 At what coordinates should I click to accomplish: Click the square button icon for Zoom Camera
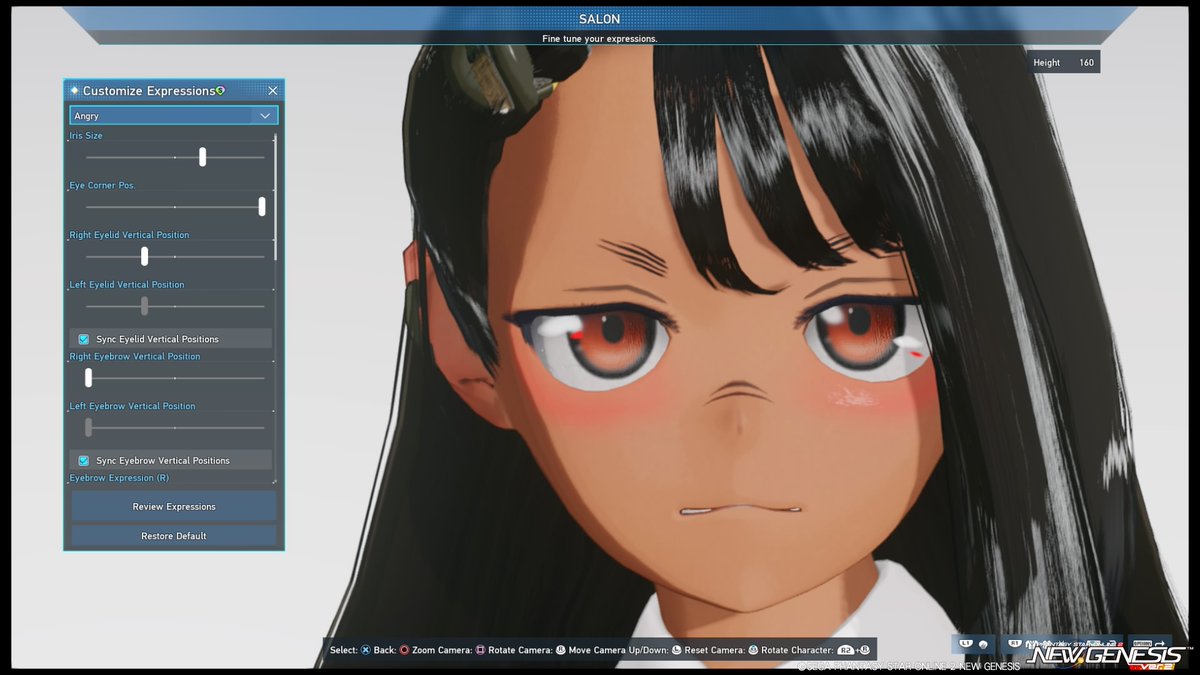[480, 650]
